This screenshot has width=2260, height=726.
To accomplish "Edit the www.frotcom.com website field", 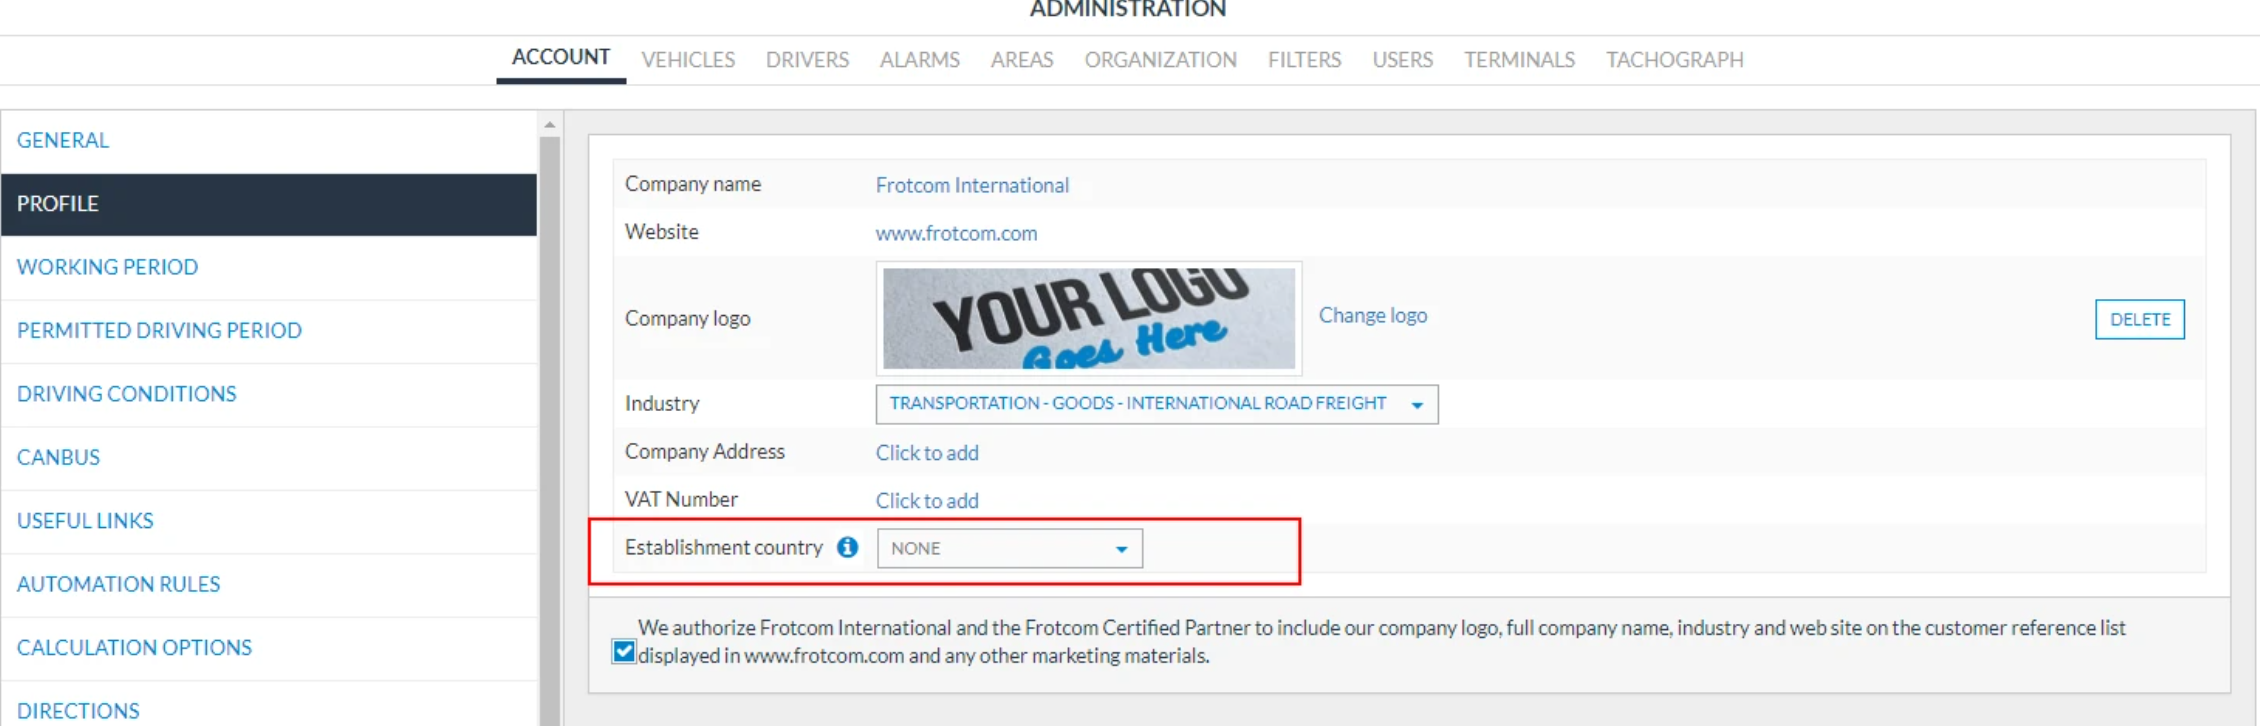I will 956,233.
